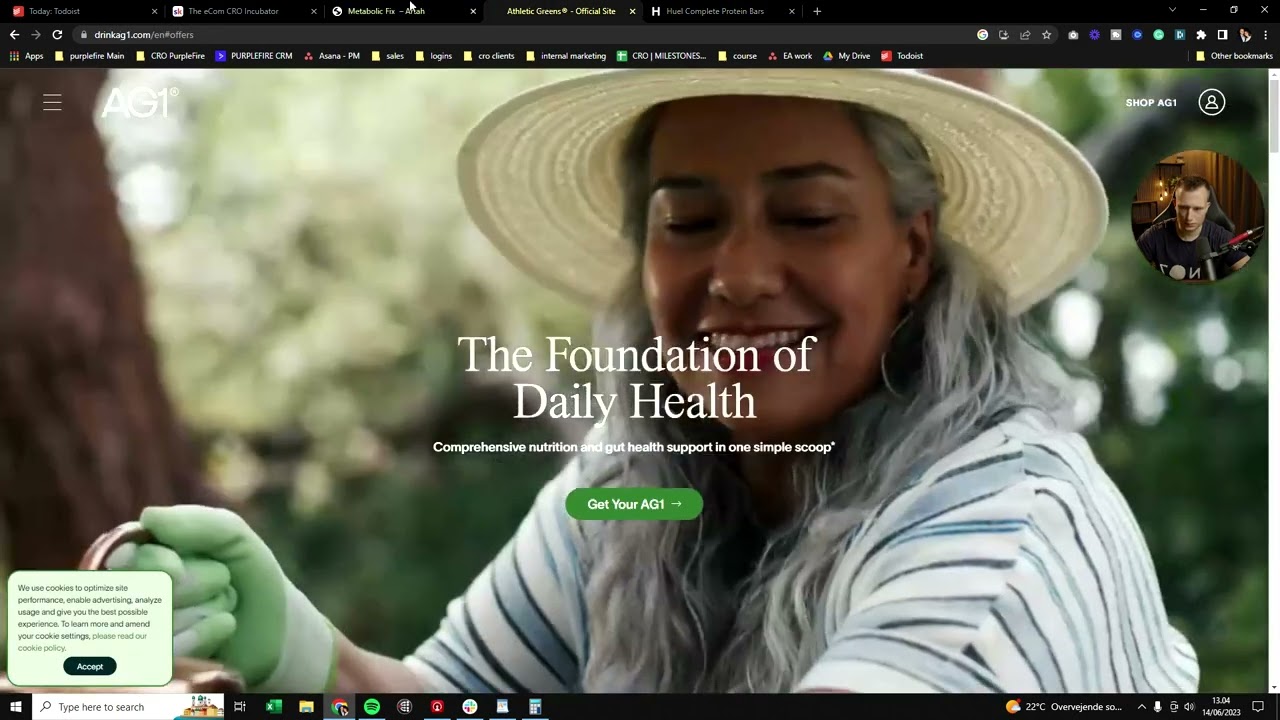
Task: Accept the cookie notice
Action: 90,666
